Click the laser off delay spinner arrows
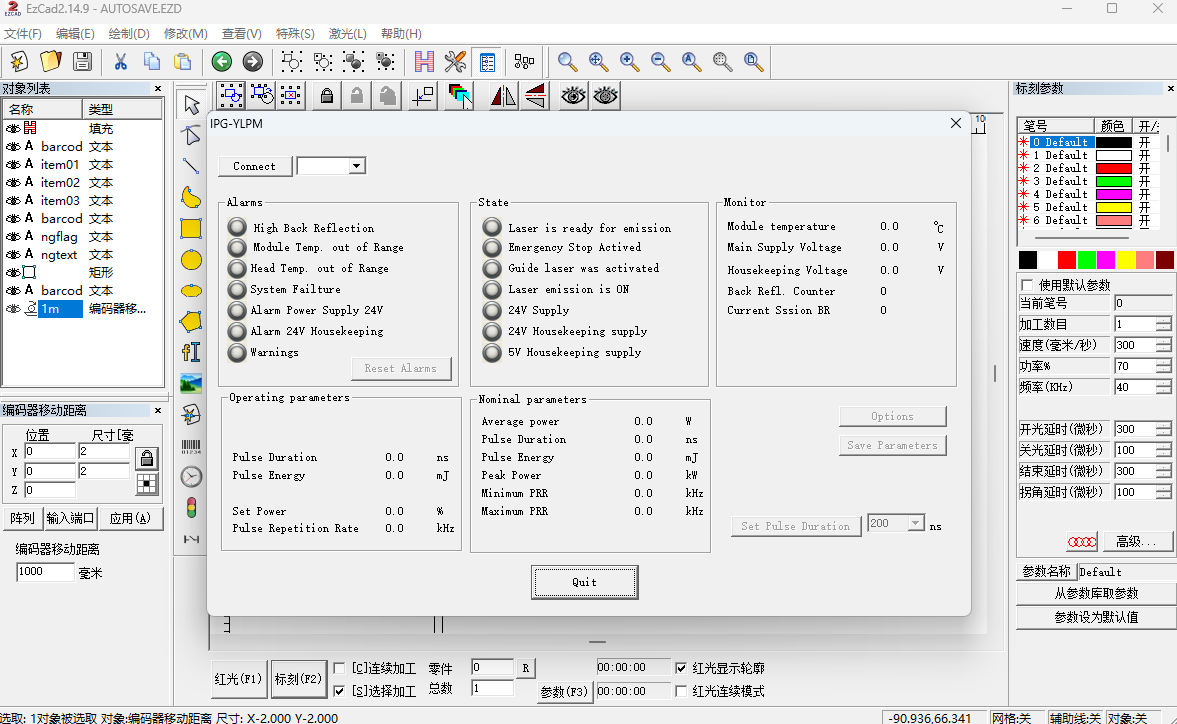The width and height of the screenshot is (1177, 724). point(1163,450)
